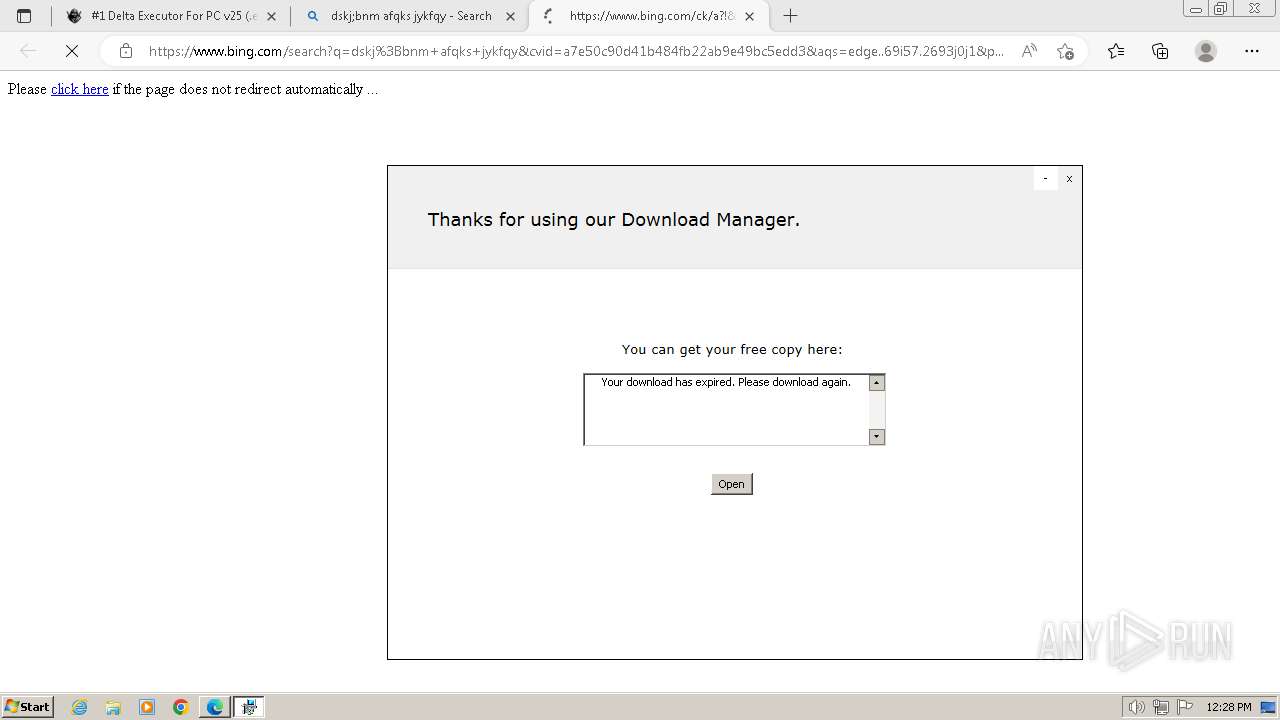Click 'Thanks for using our Download Manager' heading
Screen dimensions: 1280x720
click(x=614, y=219)
